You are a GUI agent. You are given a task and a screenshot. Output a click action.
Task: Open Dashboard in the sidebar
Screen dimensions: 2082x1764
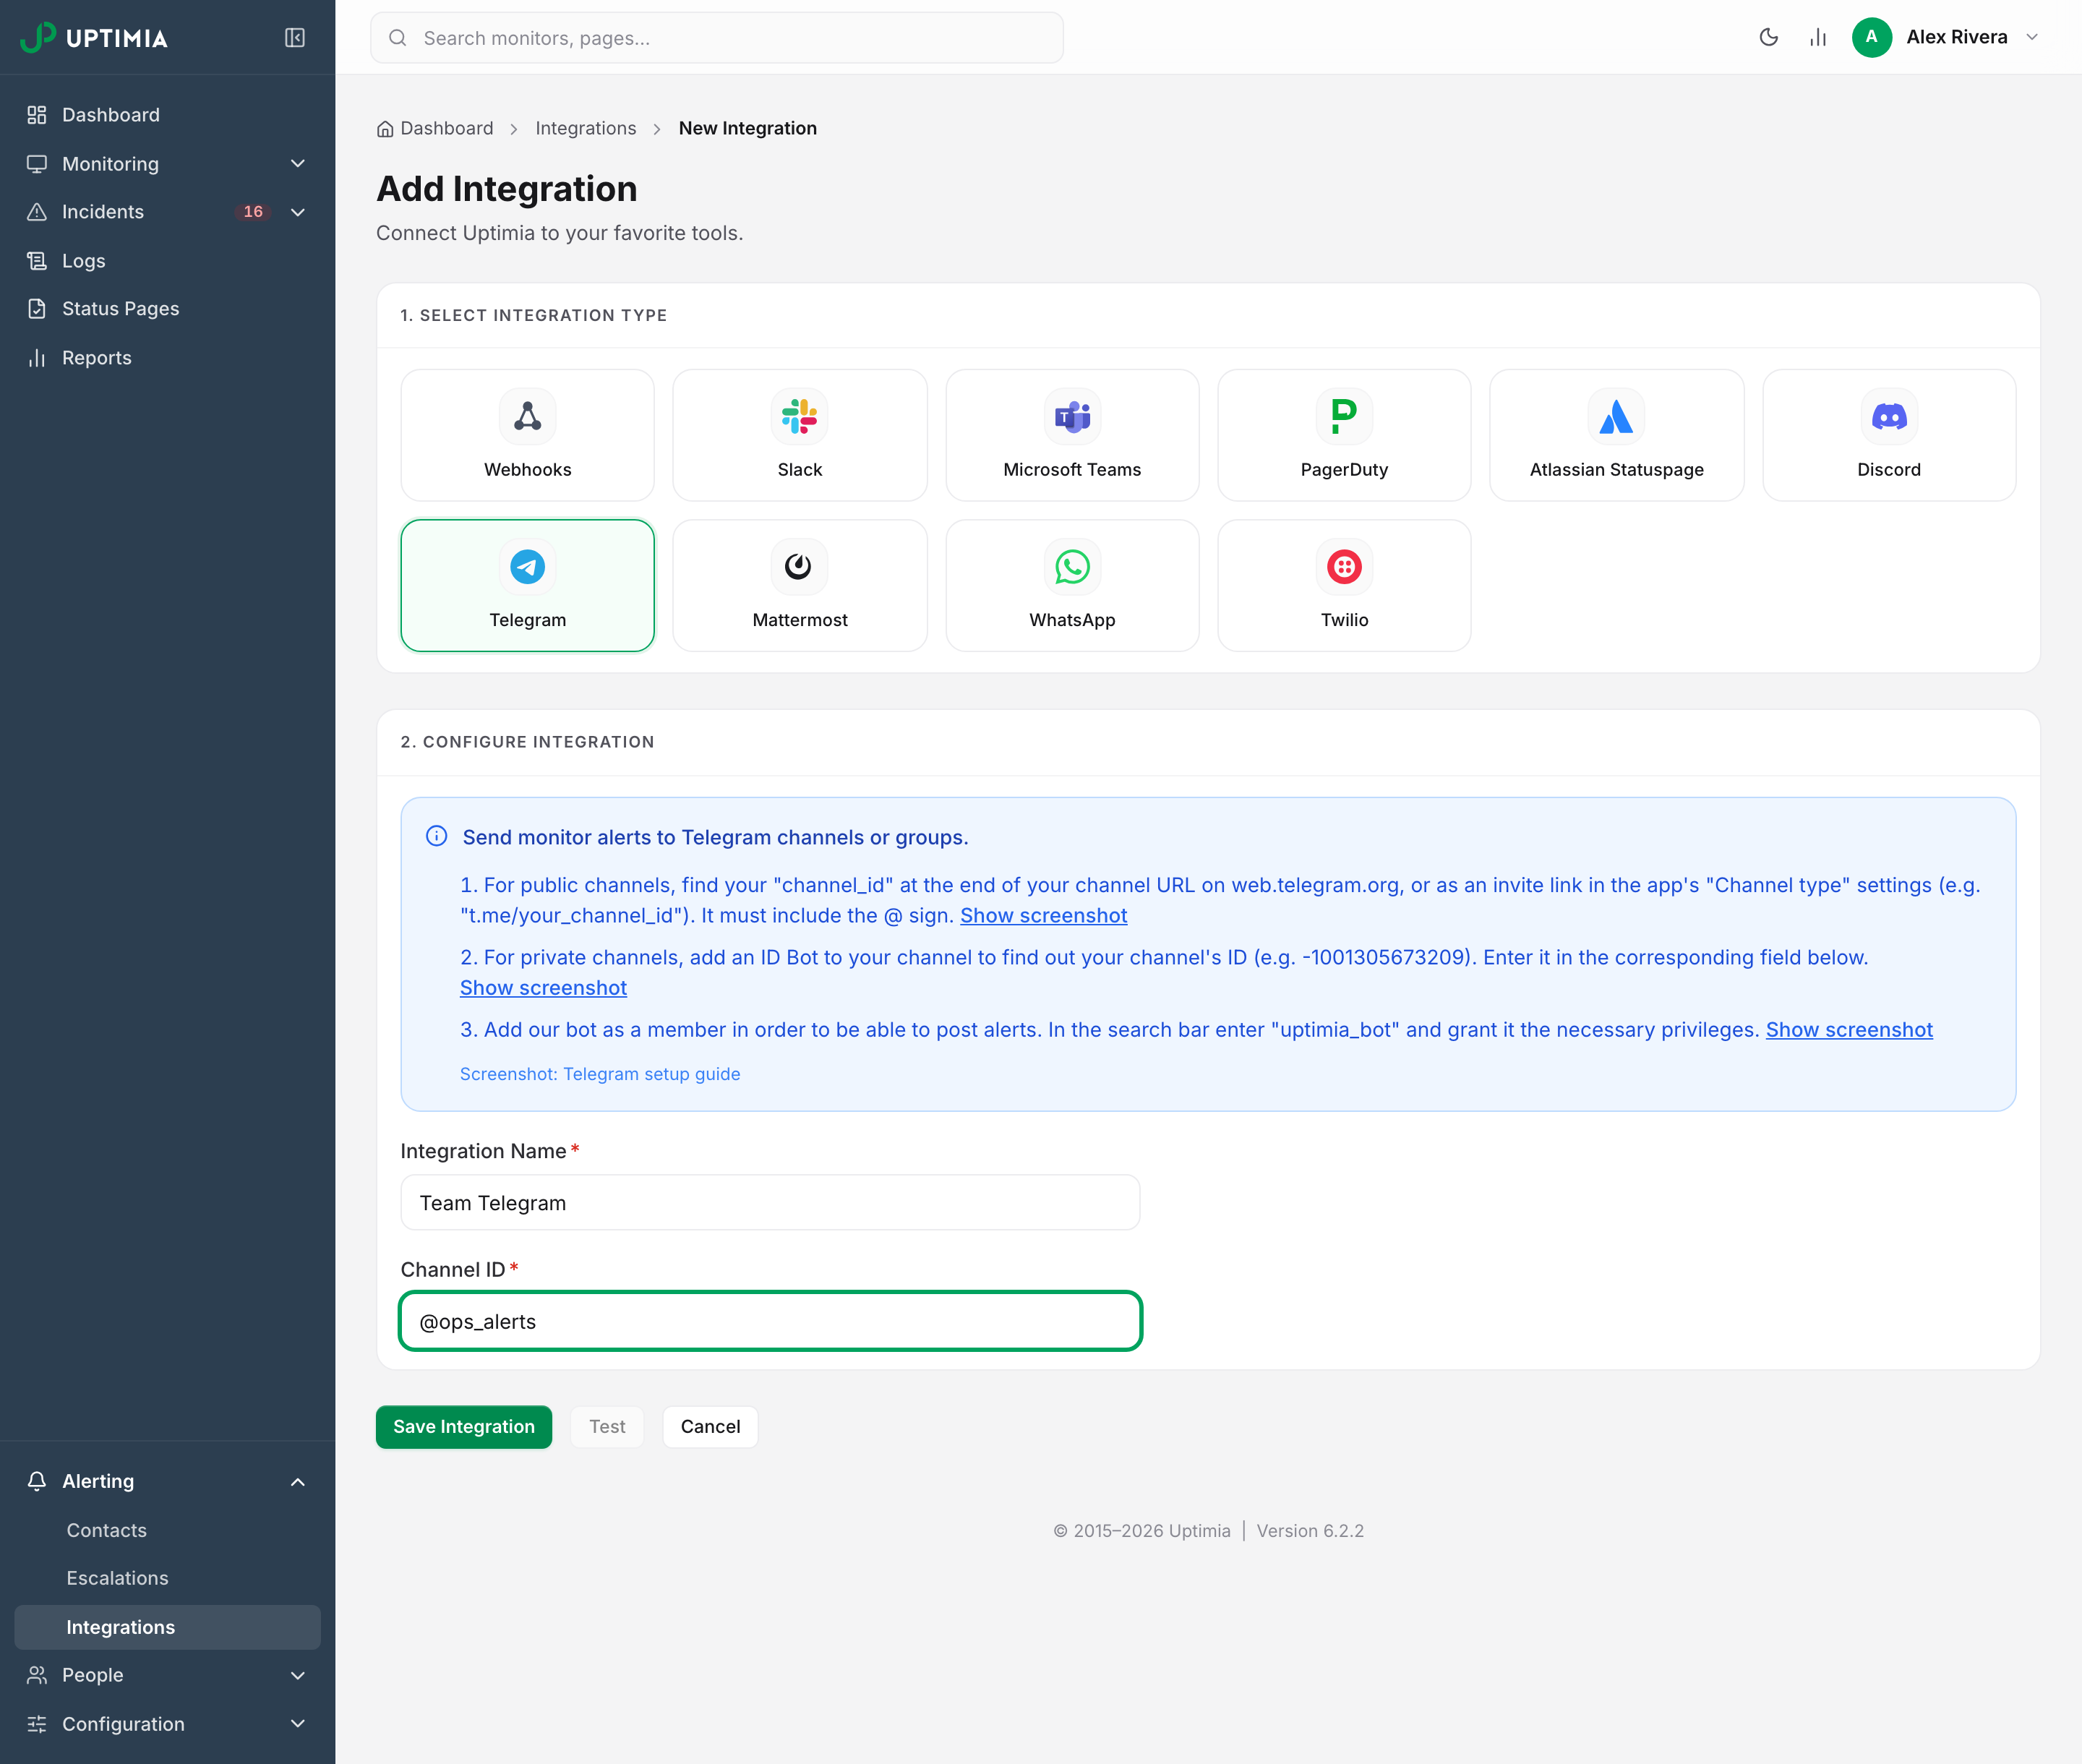(x=167, y=115)
